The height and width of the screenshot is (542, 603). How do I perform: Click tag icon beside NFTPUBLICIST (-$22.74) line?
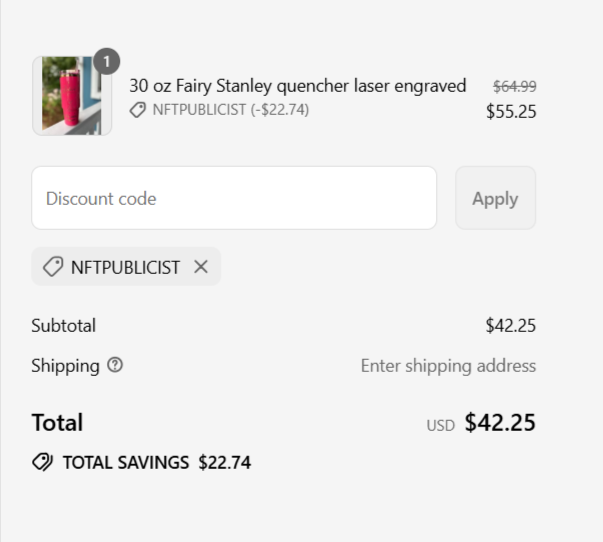point(138,110)
